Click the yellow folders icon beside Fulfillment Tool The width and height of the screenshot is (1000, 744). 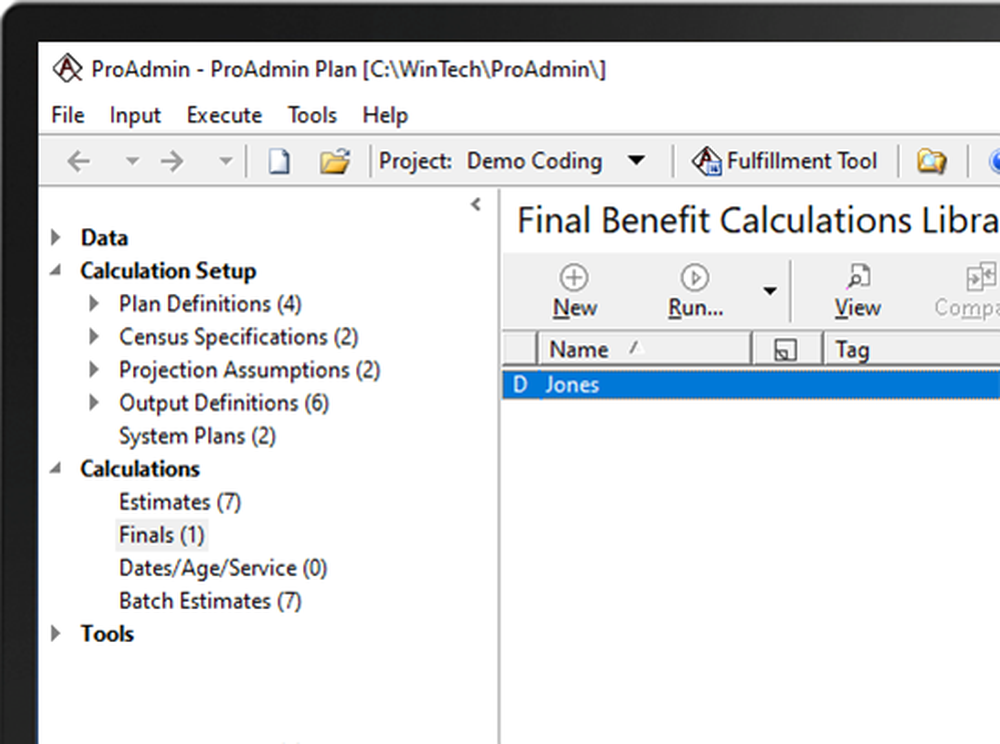(932, 161)
